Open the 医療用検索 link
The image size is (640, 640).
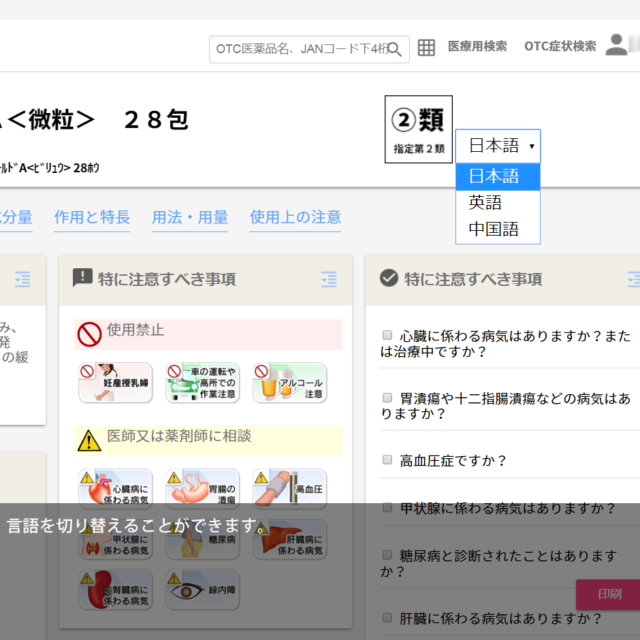(477, 46)
